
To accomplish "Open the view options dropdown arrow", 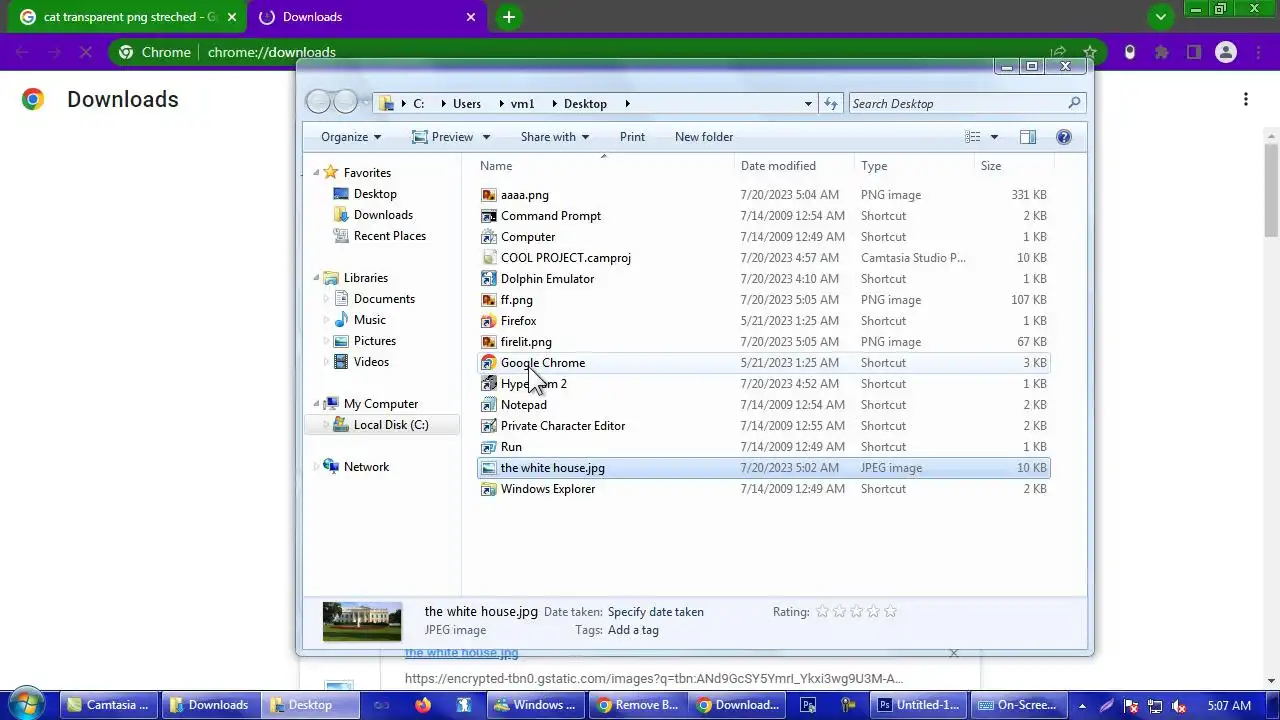I will (994, 137).
